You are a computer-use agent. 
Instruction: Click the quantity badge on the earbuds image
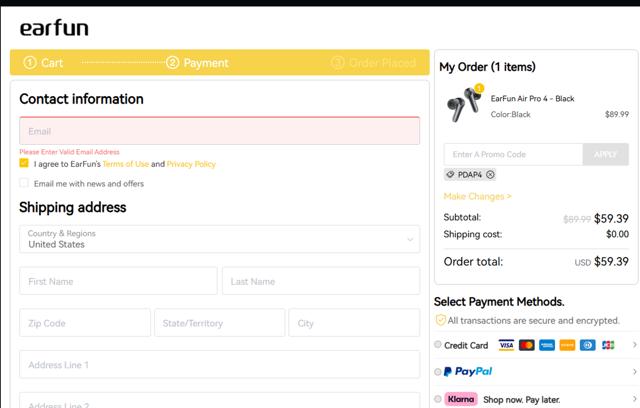tap(479, 88)
